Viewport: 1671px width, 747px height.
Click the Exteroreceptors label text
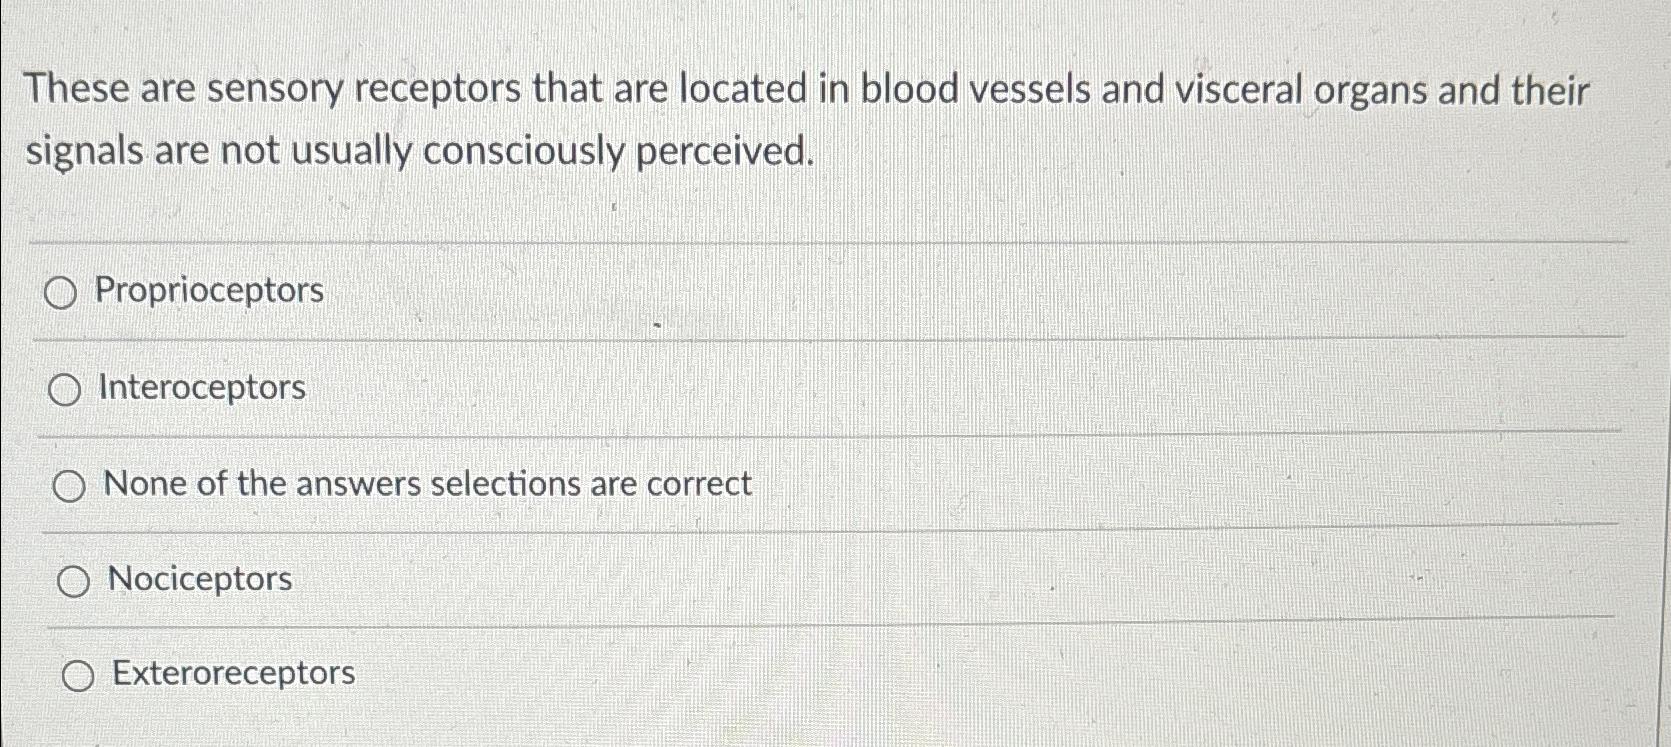231,674
